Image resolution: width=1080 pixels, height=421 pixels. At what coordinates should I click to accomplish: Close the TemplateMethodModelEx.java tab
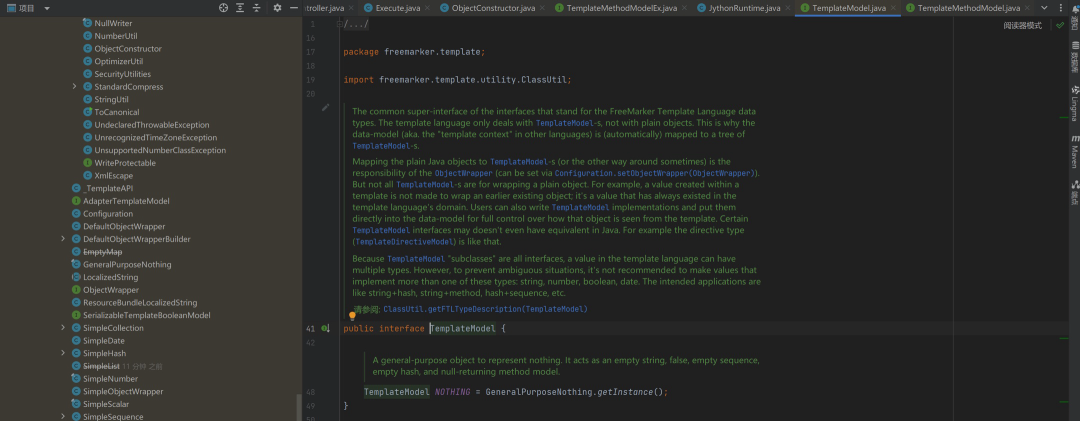tap(684, 8)
